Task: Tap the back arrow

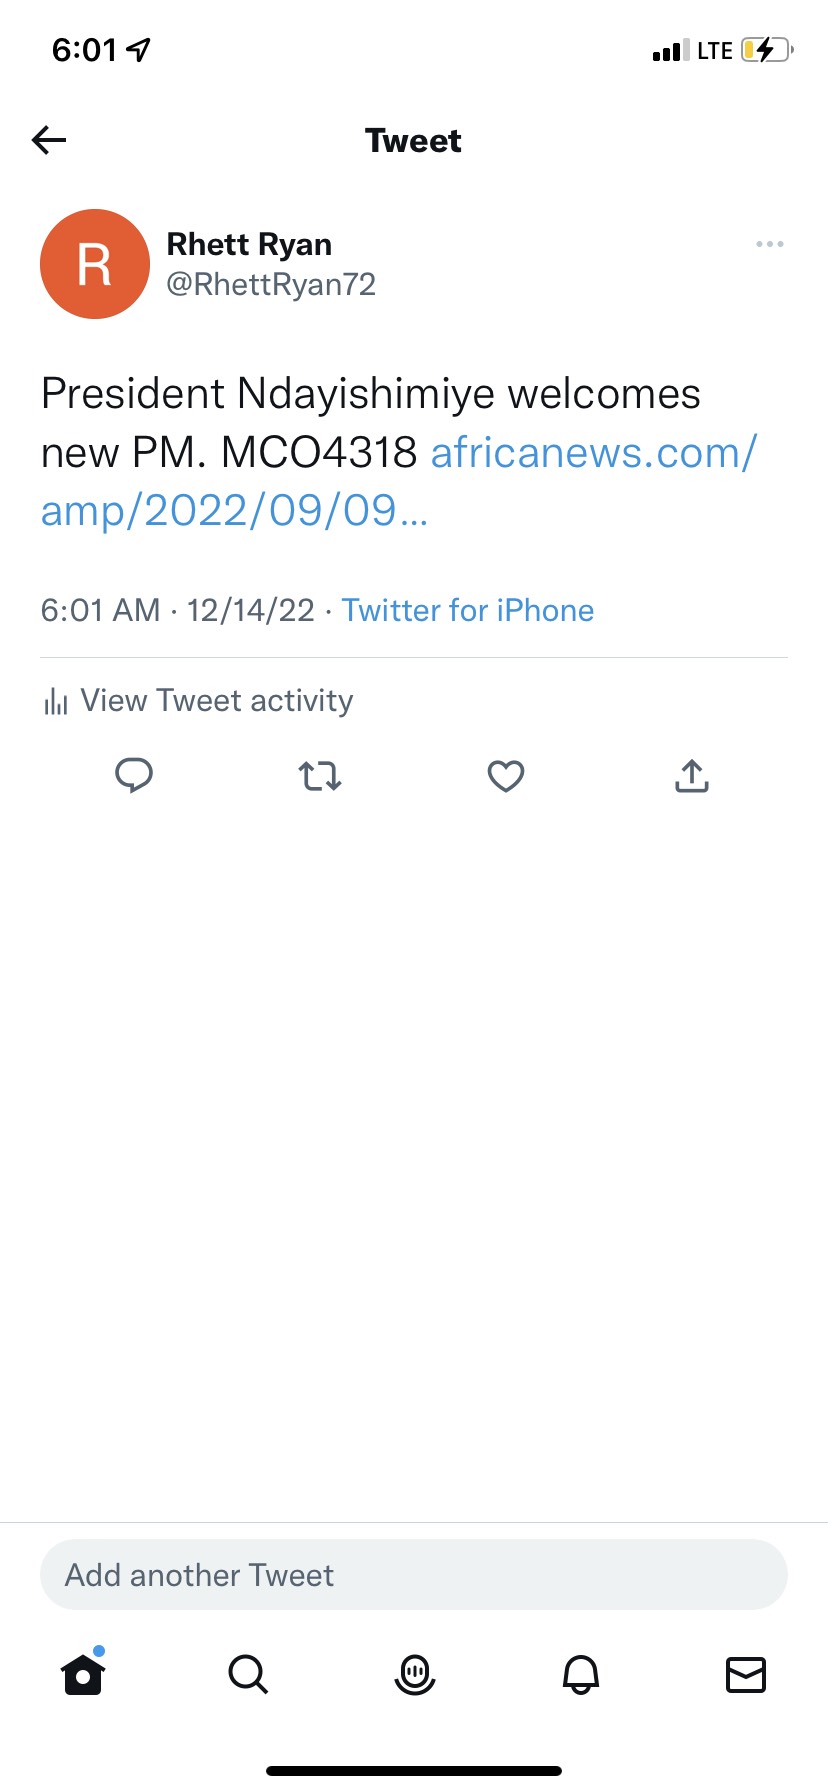Action: pyautogui.click(x=49, y=140)
